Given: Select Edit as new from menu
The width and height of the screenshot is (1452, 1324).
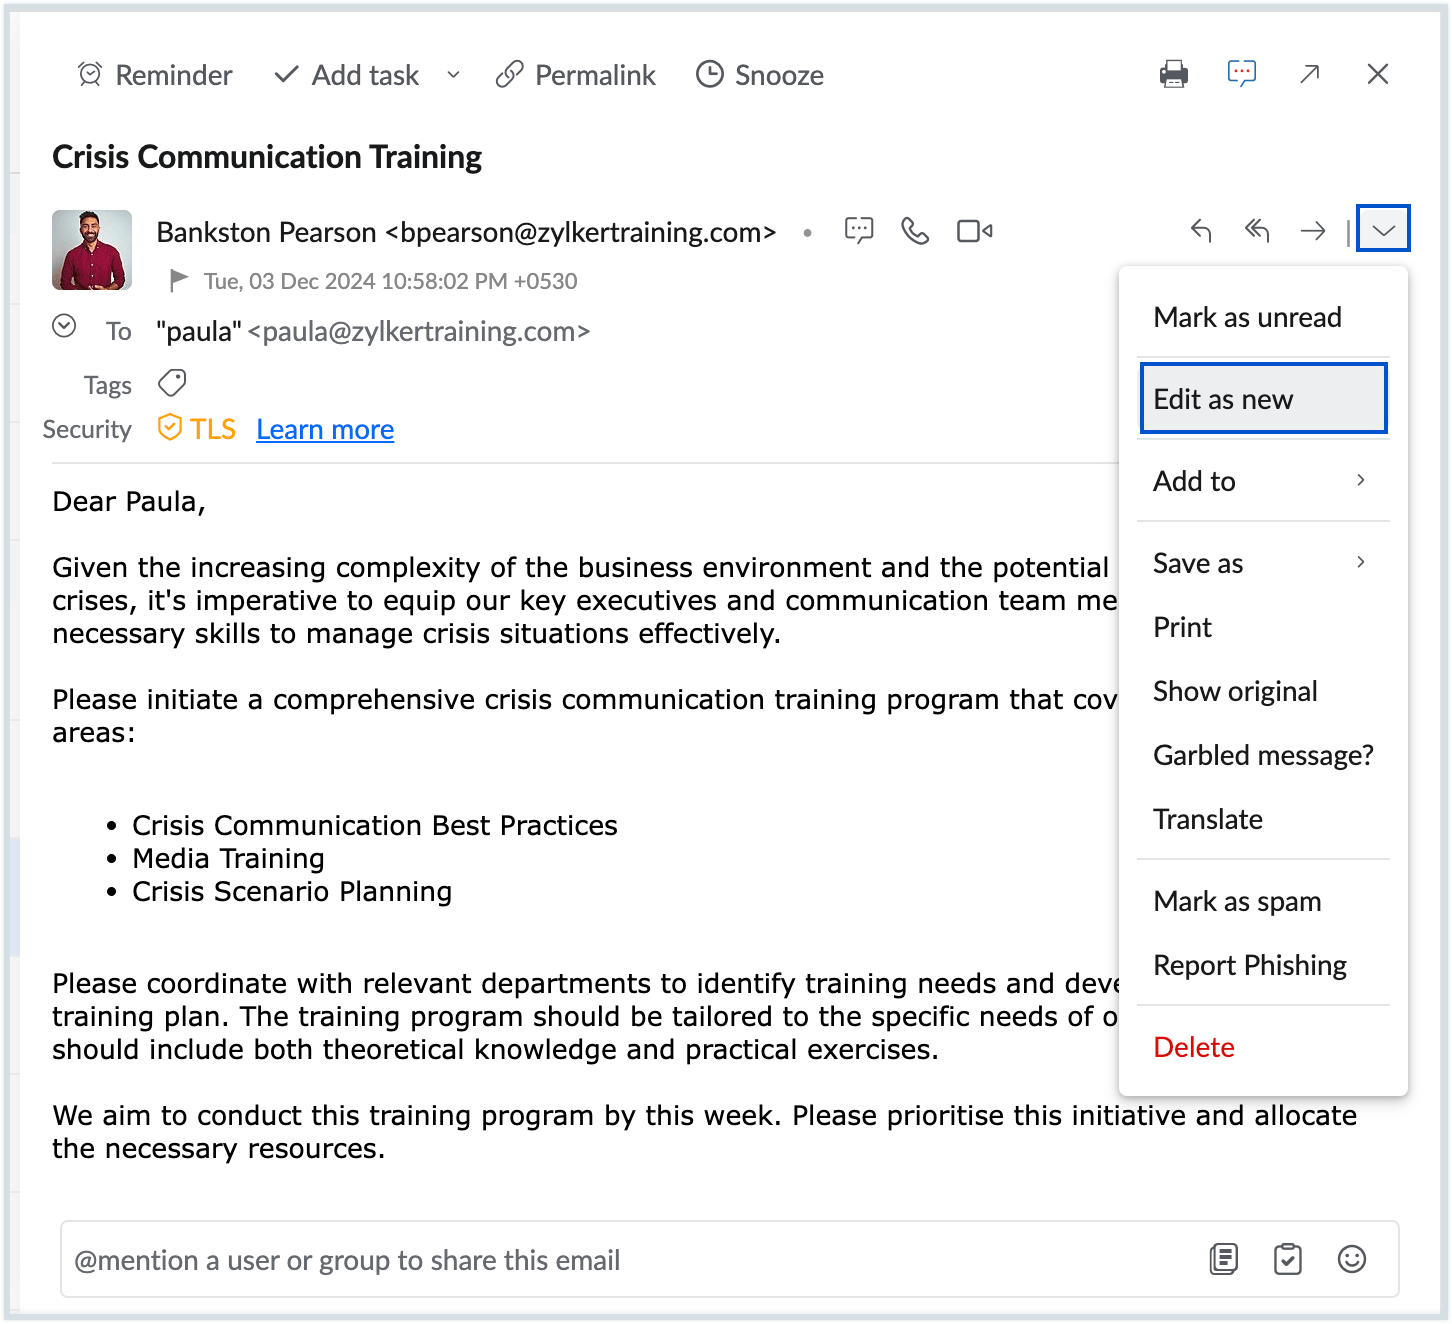Looking at the screenshot, I should tap(1262, 399).
